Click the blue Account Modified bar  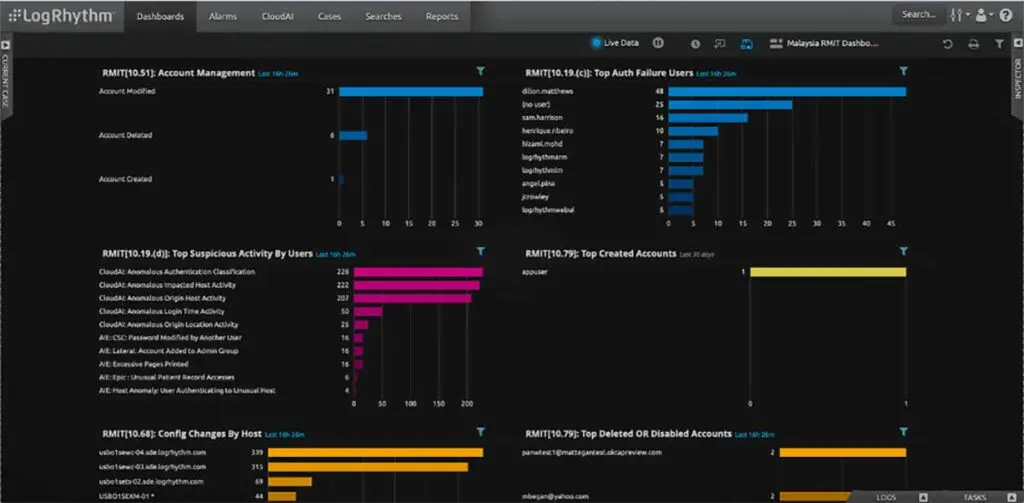tap(410, 92)
